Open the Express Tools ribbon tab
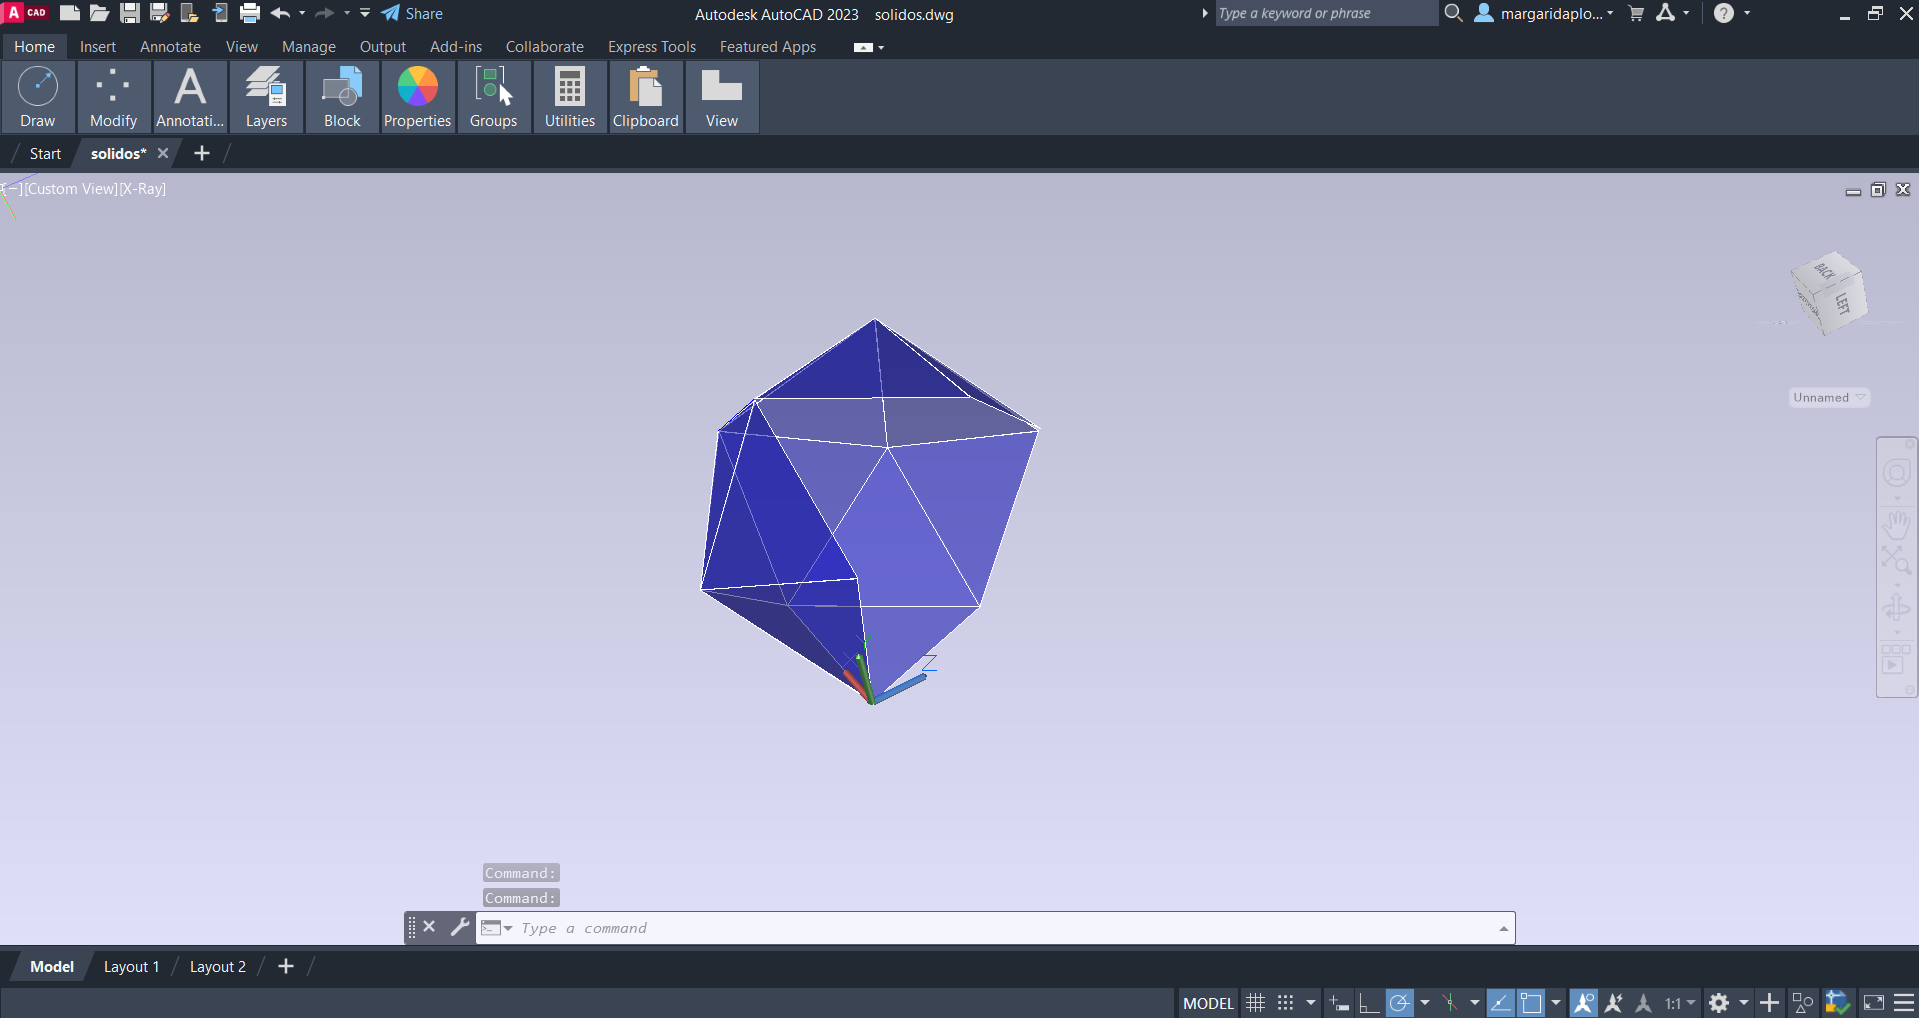Screen dimensions: 1919x1018 point(651,47)
